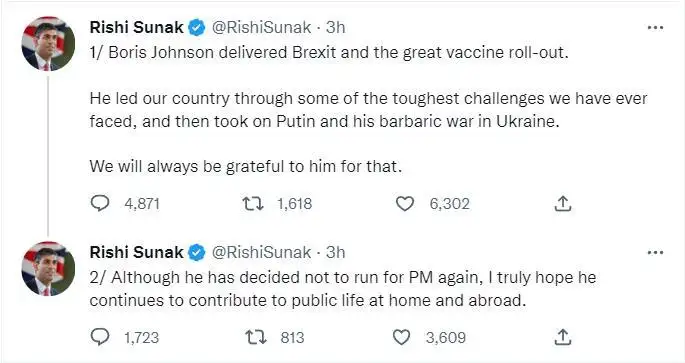Open the more options menu on first tweet
This screenshot has width=685, height=363.
pyautogui.click(x=655, y=28)
